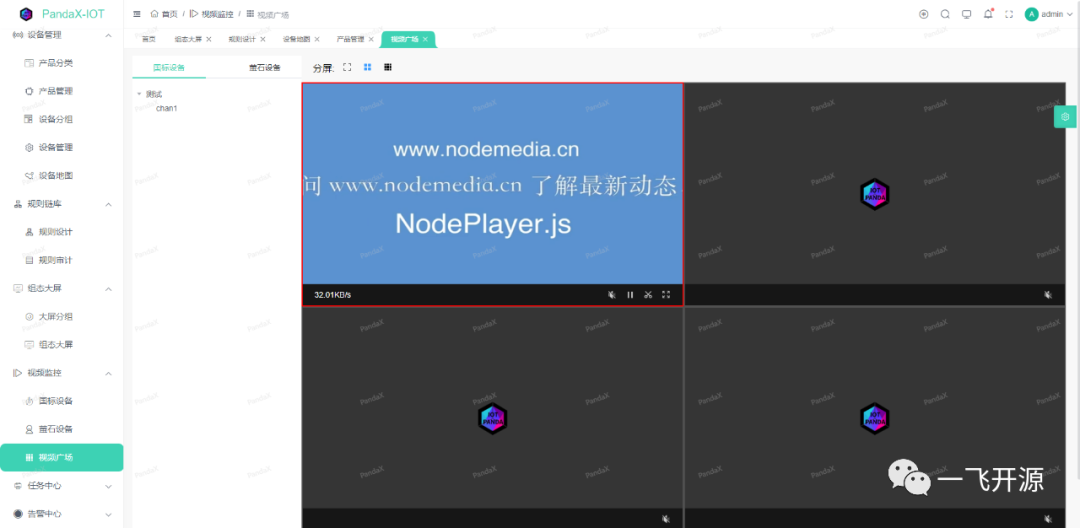The width and height of the screenshot is (1080, 528).
Task: Toggle the top bar fullscreen icon
Action: [x=1009, y=14]
